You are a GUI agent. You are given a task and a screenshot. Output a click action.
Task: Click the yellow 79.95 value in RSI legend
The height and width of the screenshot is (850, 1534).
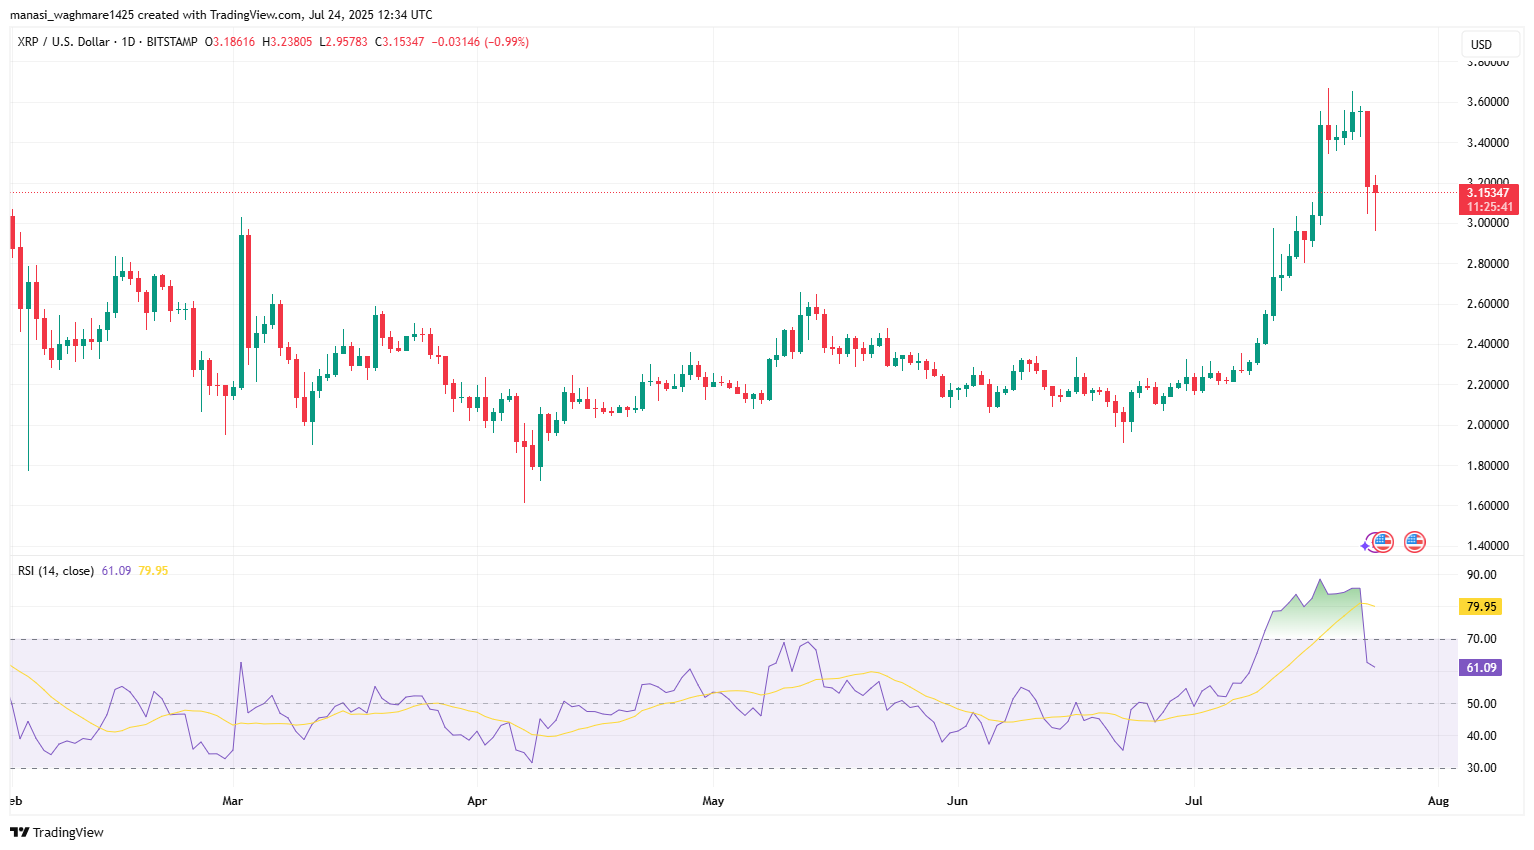point(153,571)
